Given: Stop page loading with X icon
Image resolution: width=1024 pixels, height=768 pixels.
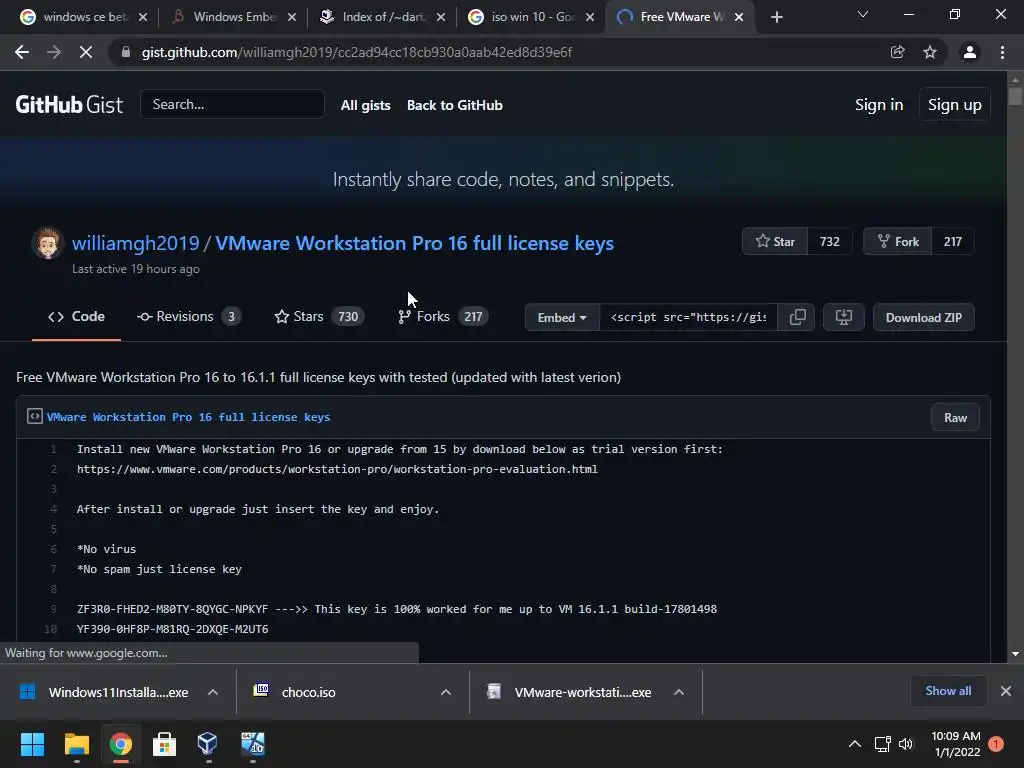Looking at the screenshot, I should coord(86,52).
